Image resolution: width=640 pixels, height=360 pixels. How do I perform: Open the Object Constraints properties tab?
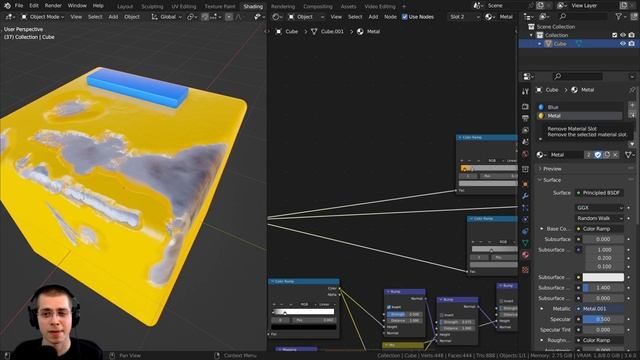525,231
